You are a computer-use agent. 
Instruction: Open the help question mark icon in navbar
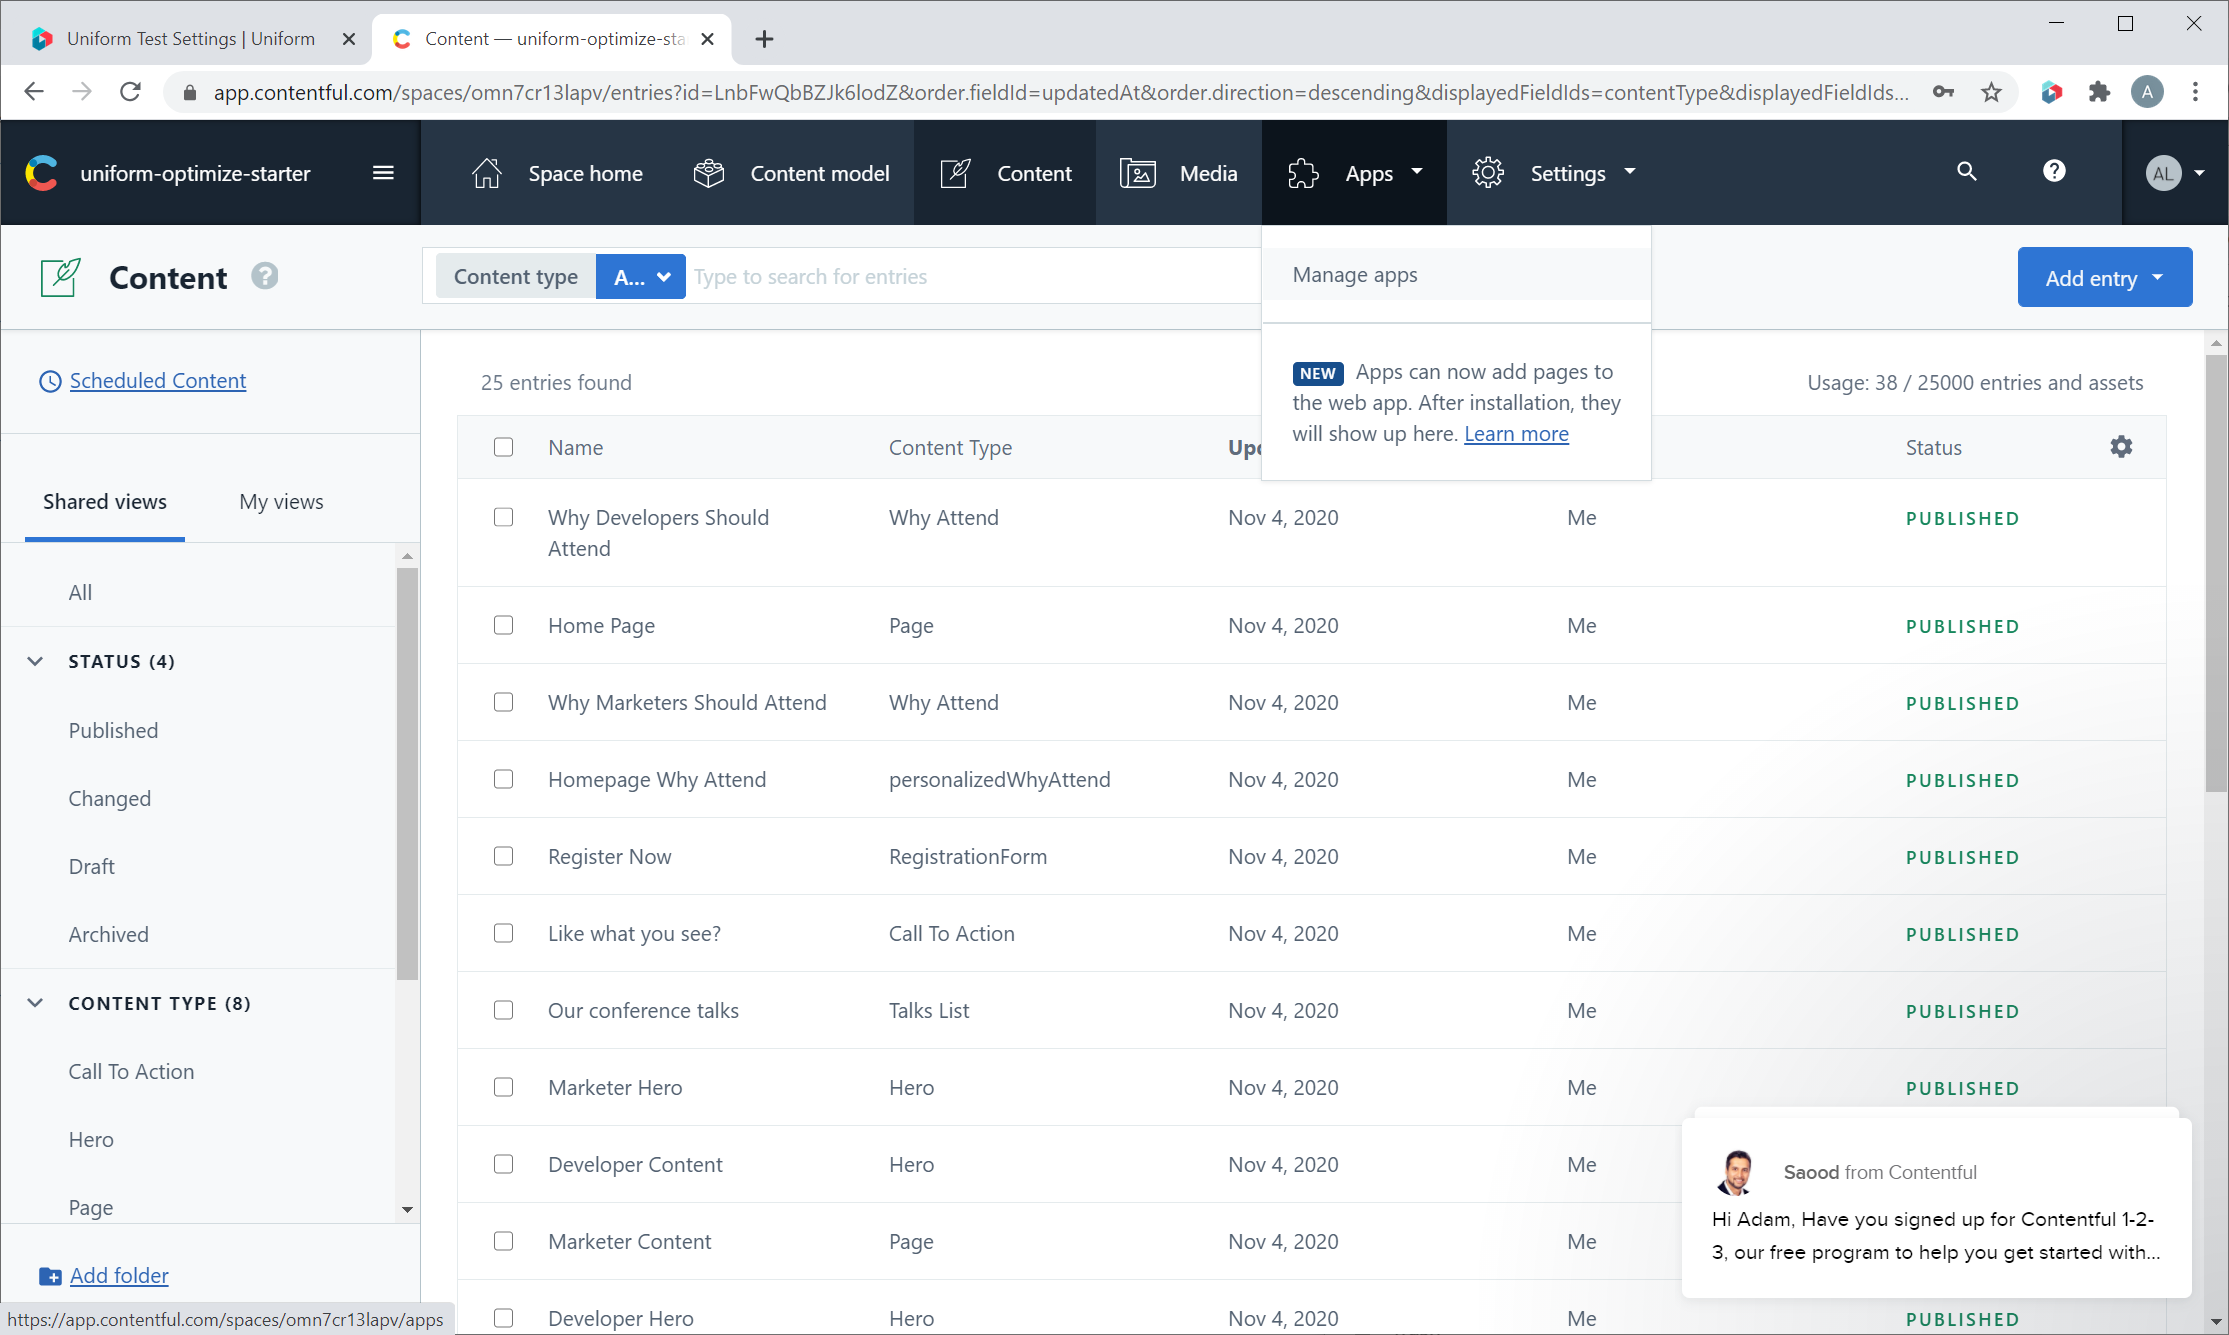tap(2053, 172)
